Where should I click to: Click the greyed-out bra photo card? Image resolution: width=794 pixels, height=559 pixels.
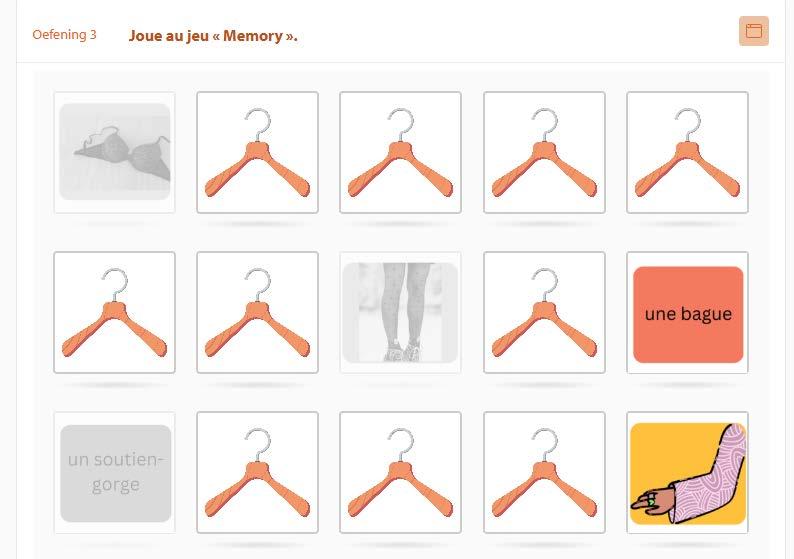point(114,152)
